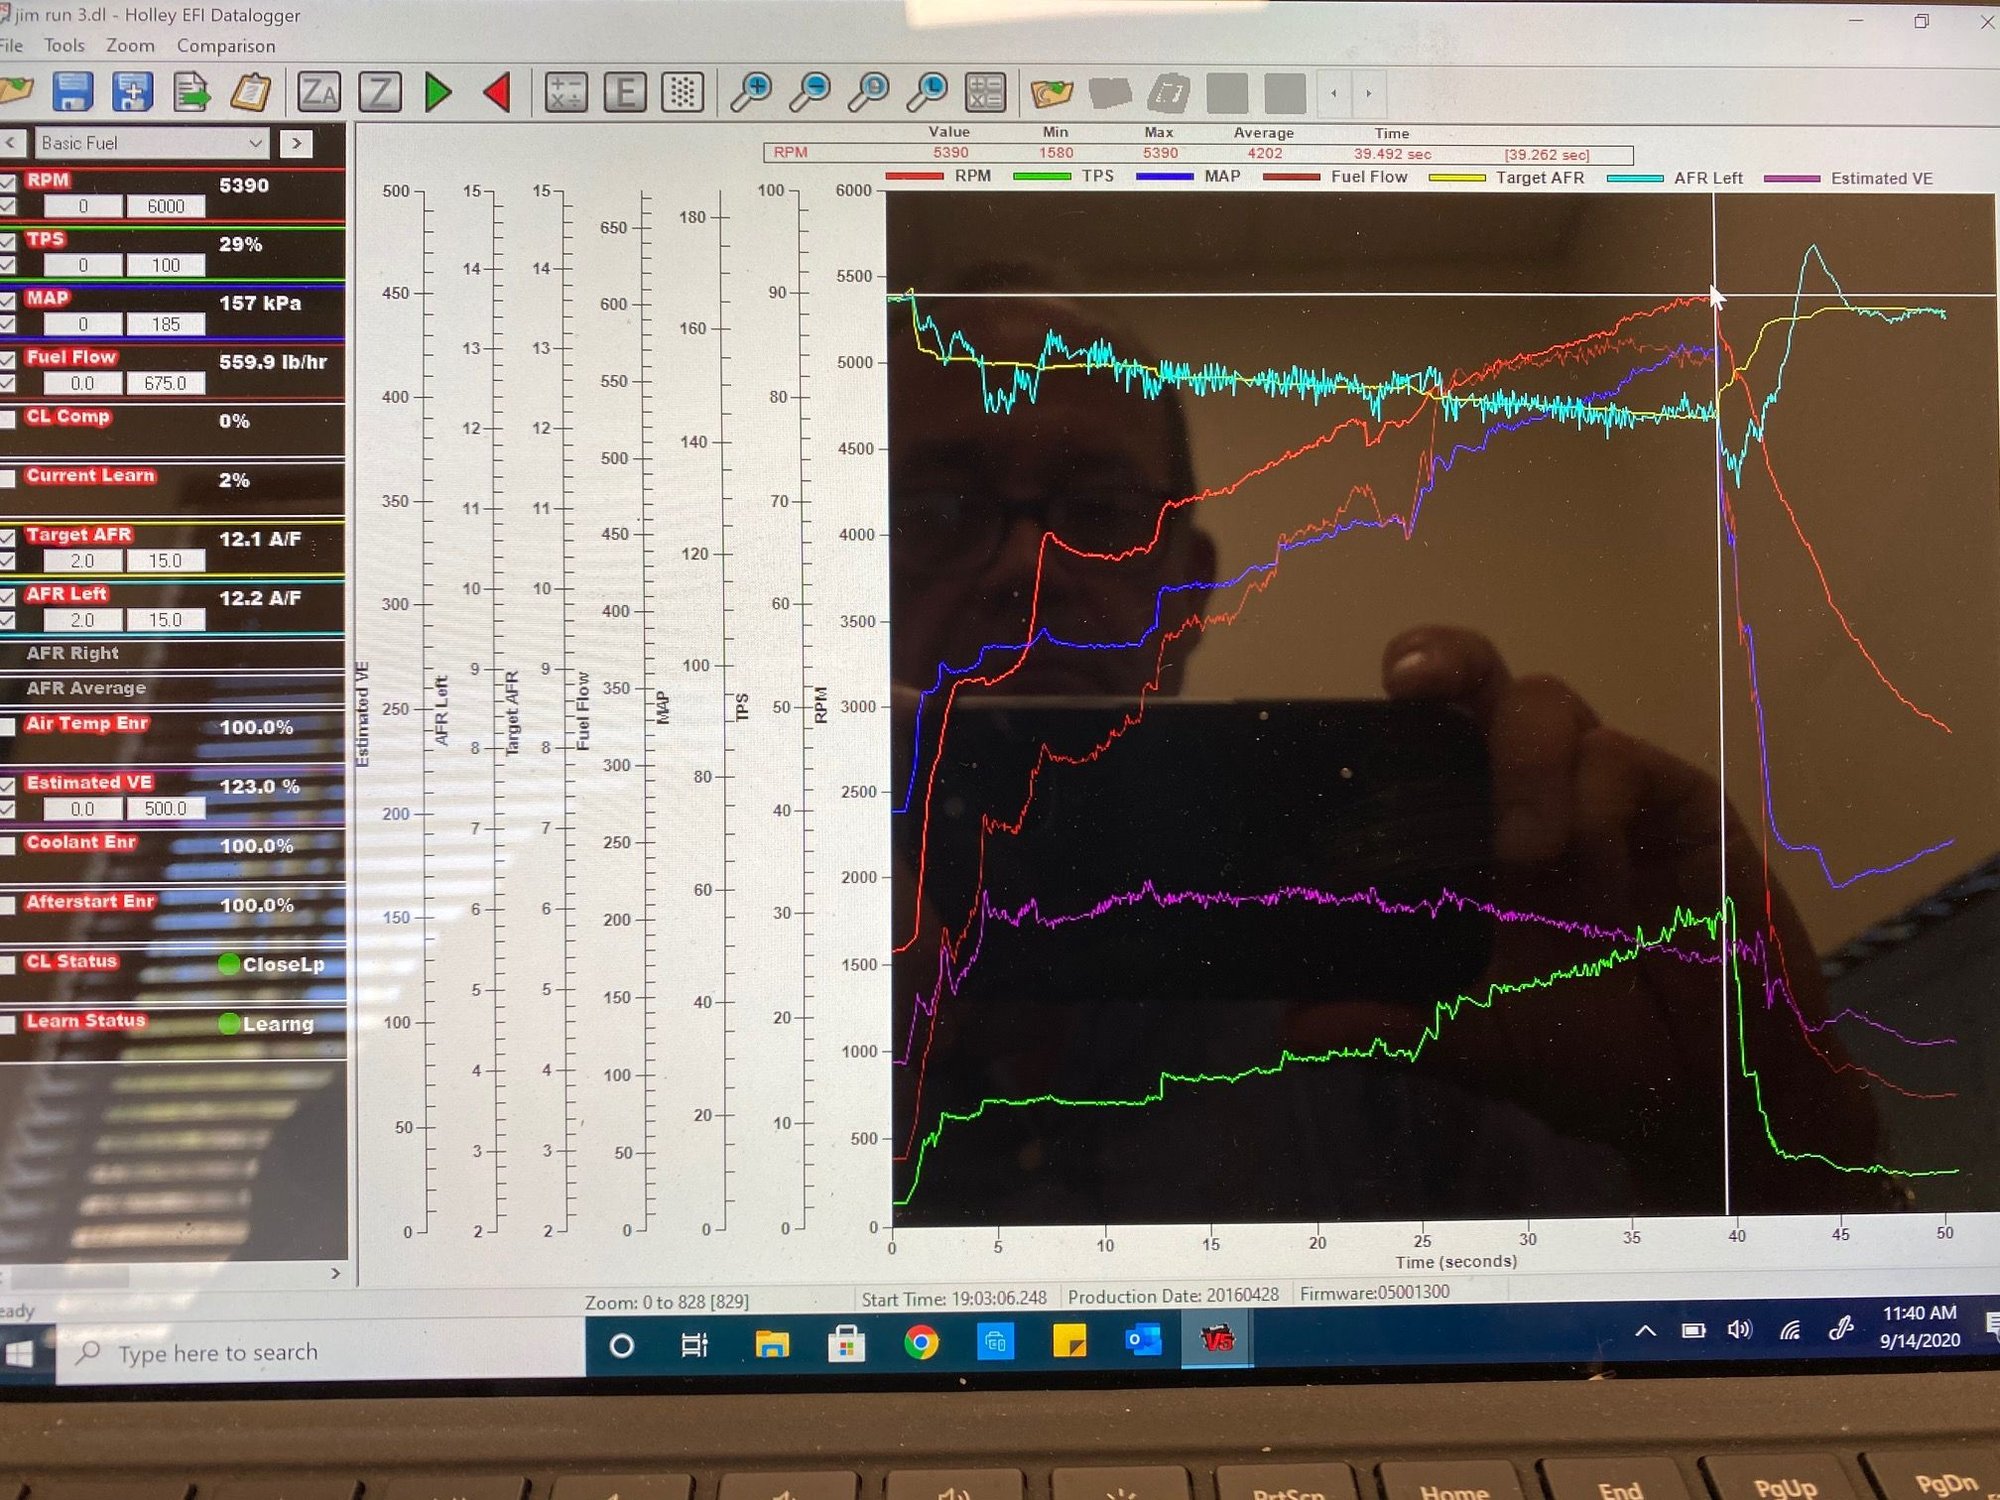
Task: Click the clipboard toolbar icon
Action: tap(250, 92)
